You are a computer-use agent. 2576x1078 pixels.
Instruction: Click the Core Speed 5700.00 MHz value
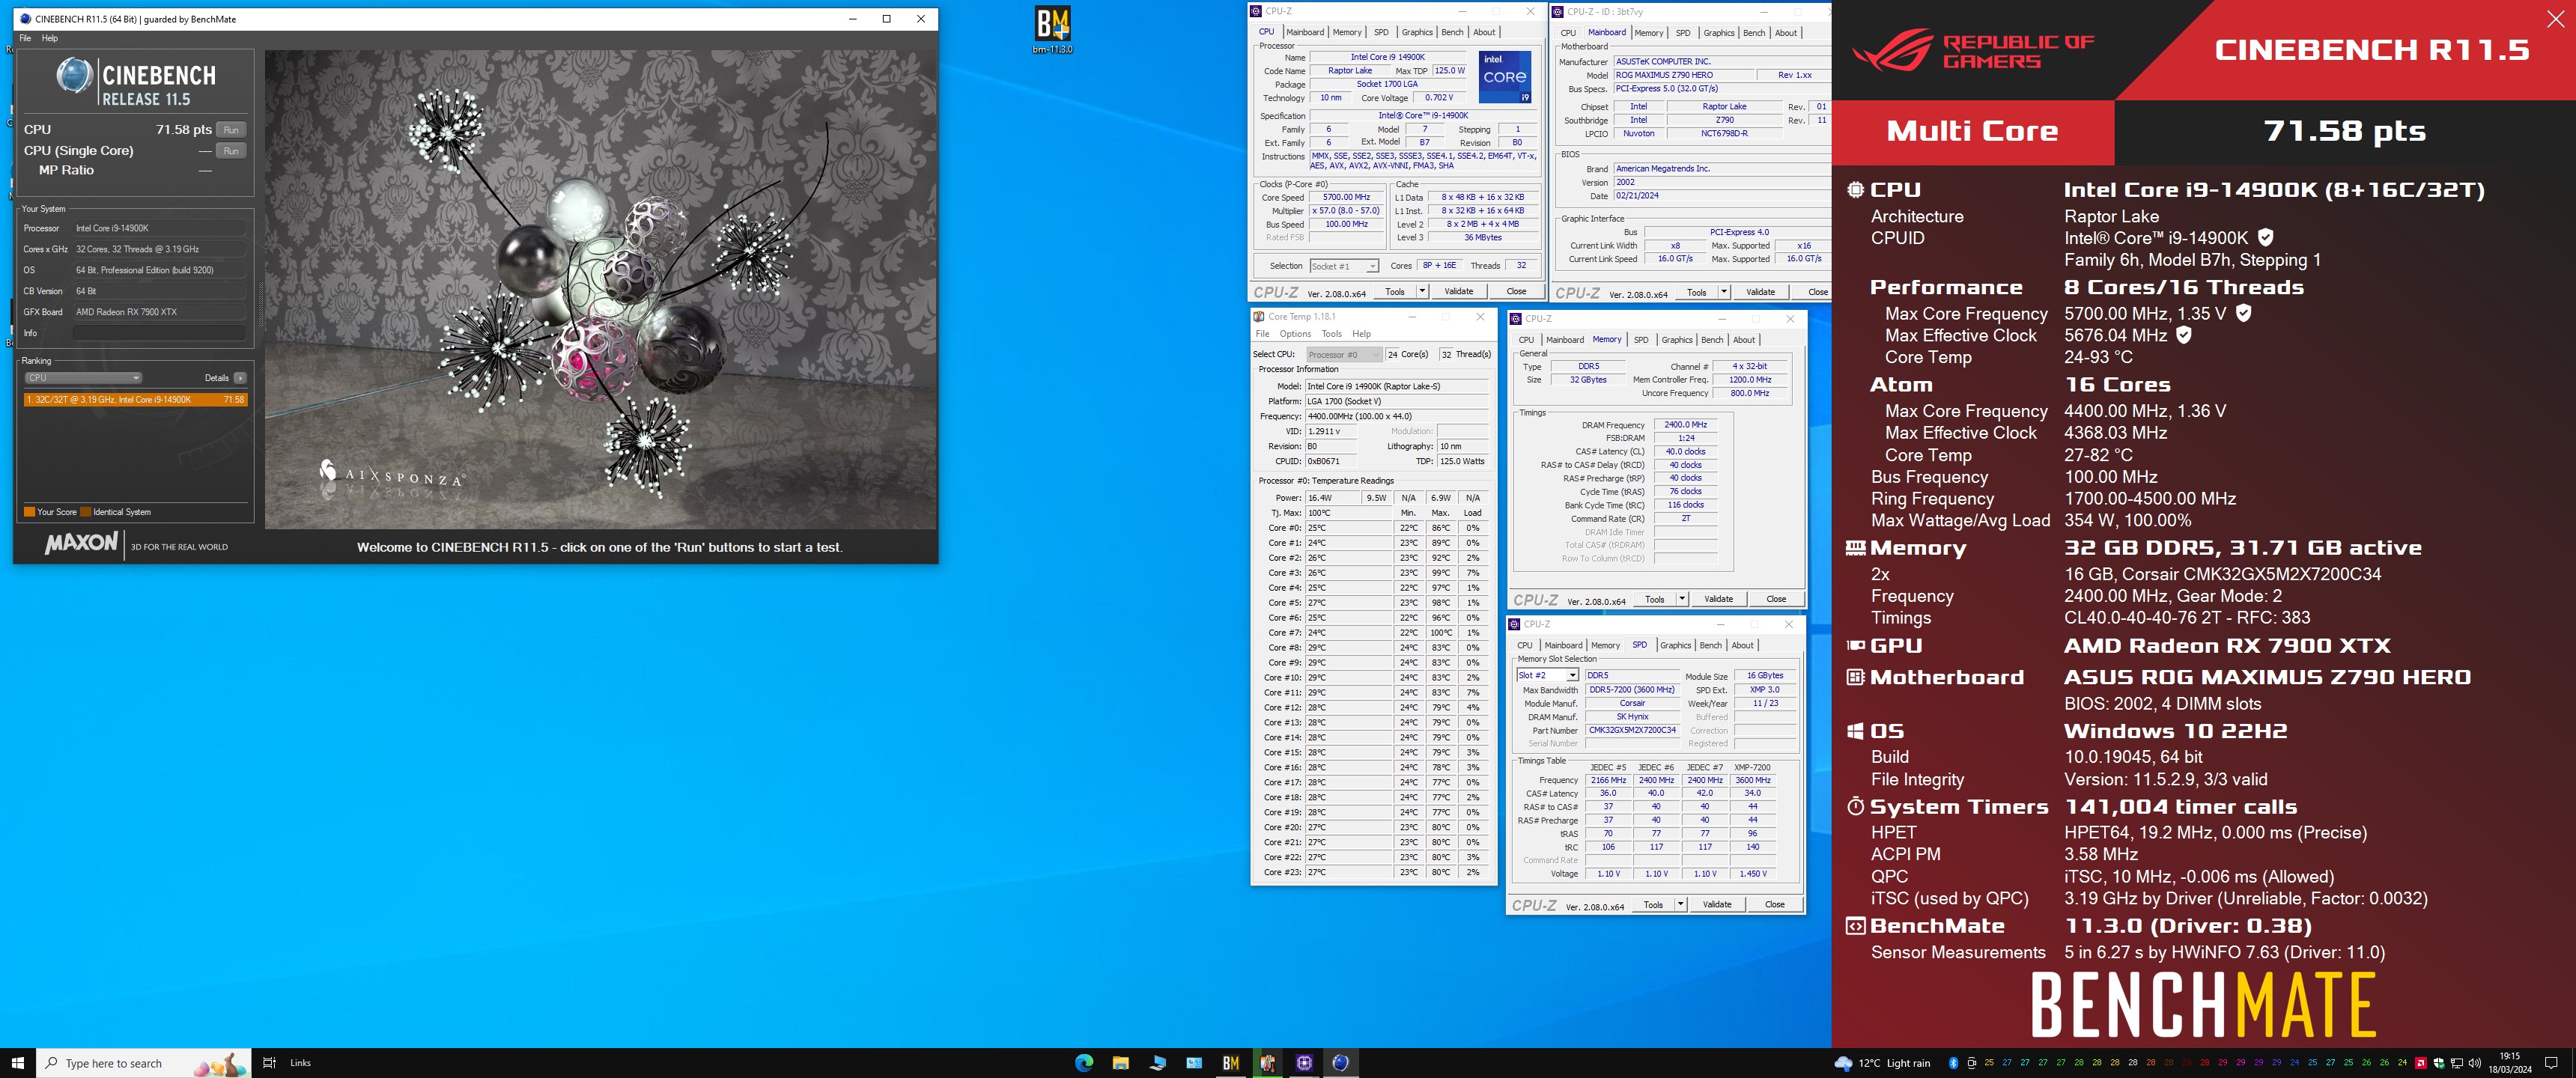[1346, 197]
